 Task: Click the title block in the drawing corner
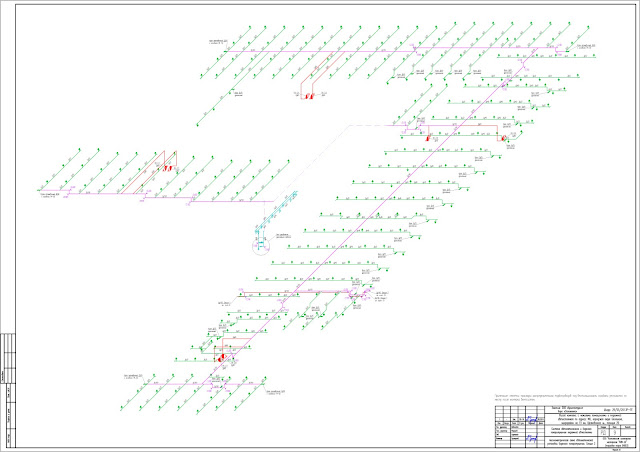pyautogui.click(x=565, y=426)
